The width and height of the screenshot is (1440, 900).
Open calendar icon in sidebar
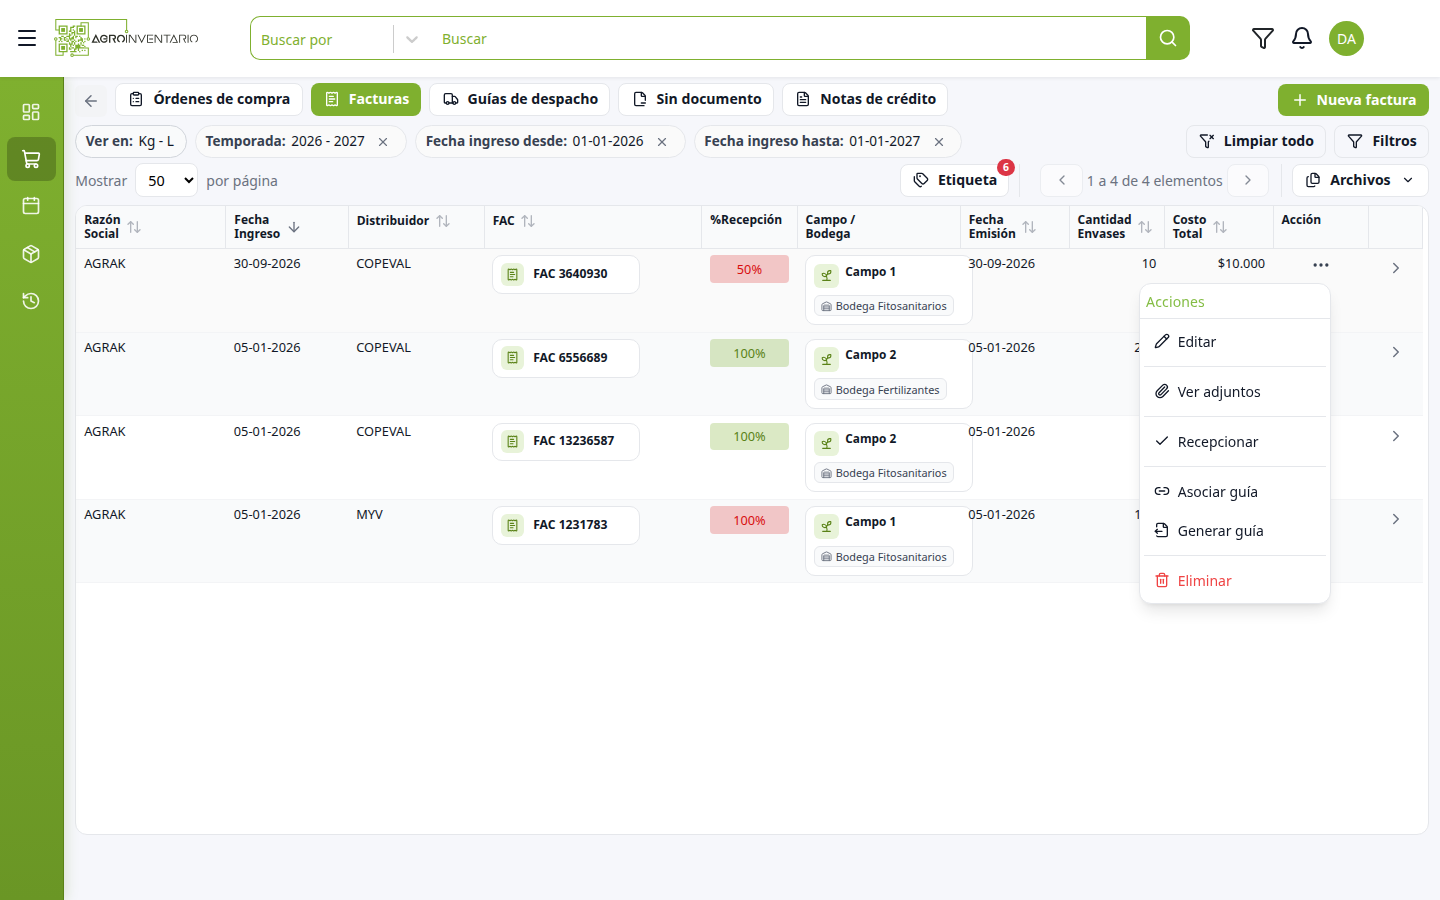coord(31,206)
